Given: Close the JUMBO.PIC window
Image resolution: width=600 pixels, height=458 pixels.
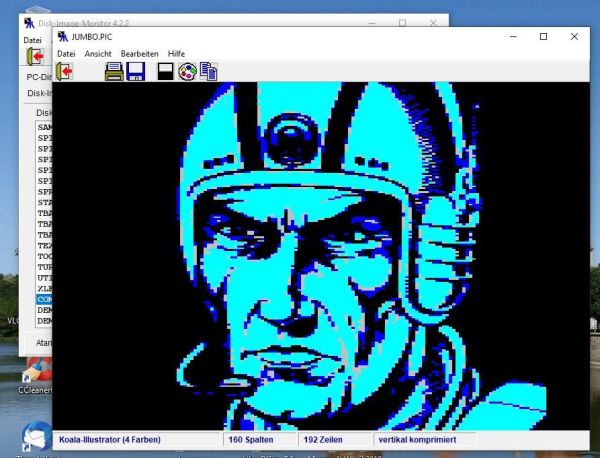Looking at the screenshot, I should coord(574,36).
